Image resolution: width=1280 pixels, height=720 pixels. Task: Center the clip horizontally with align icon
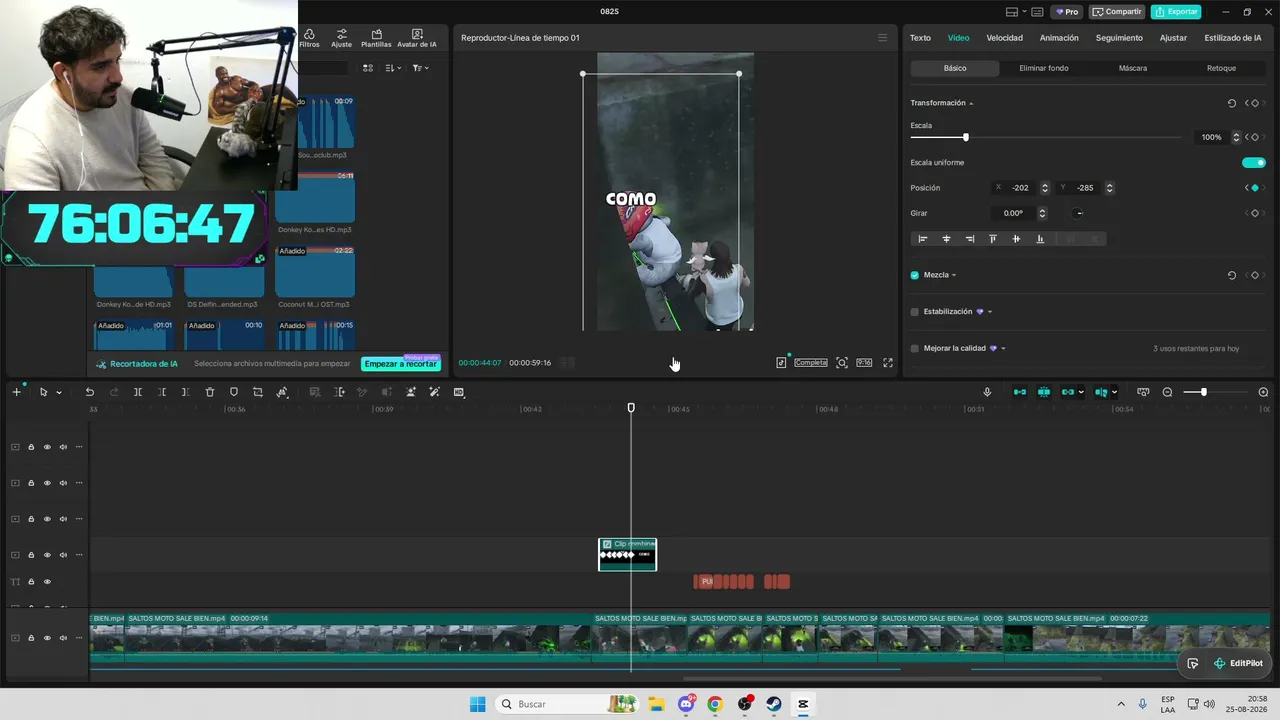click(x=946, y=239)
